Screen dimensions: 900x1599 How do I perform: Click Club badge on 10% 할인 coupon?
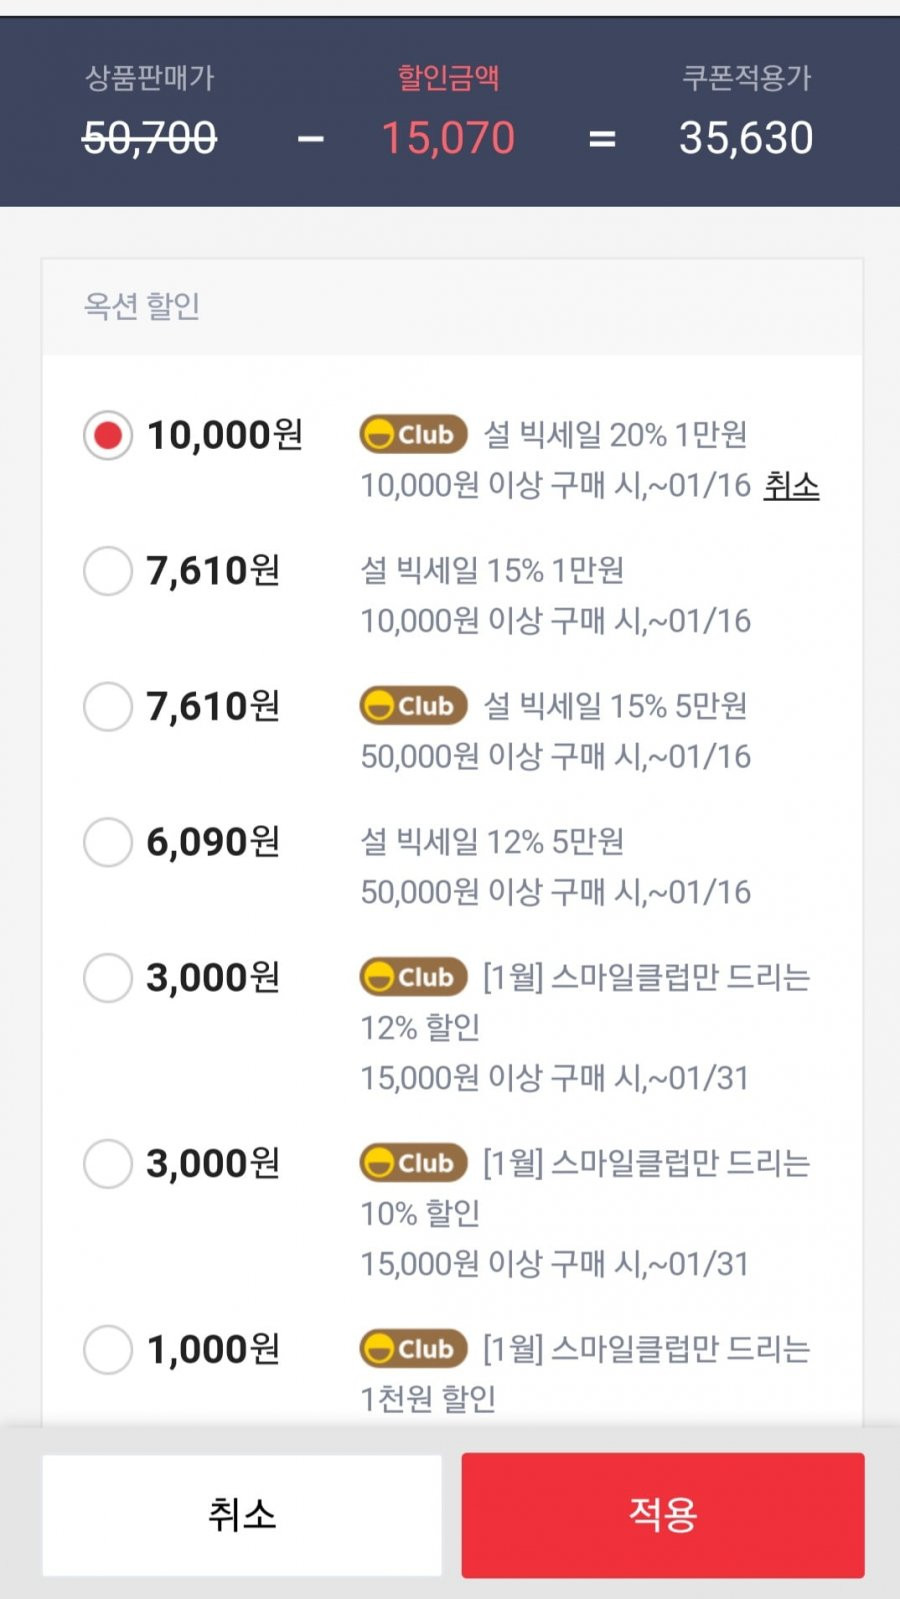pyautogui.click(x=413, y=1164)
